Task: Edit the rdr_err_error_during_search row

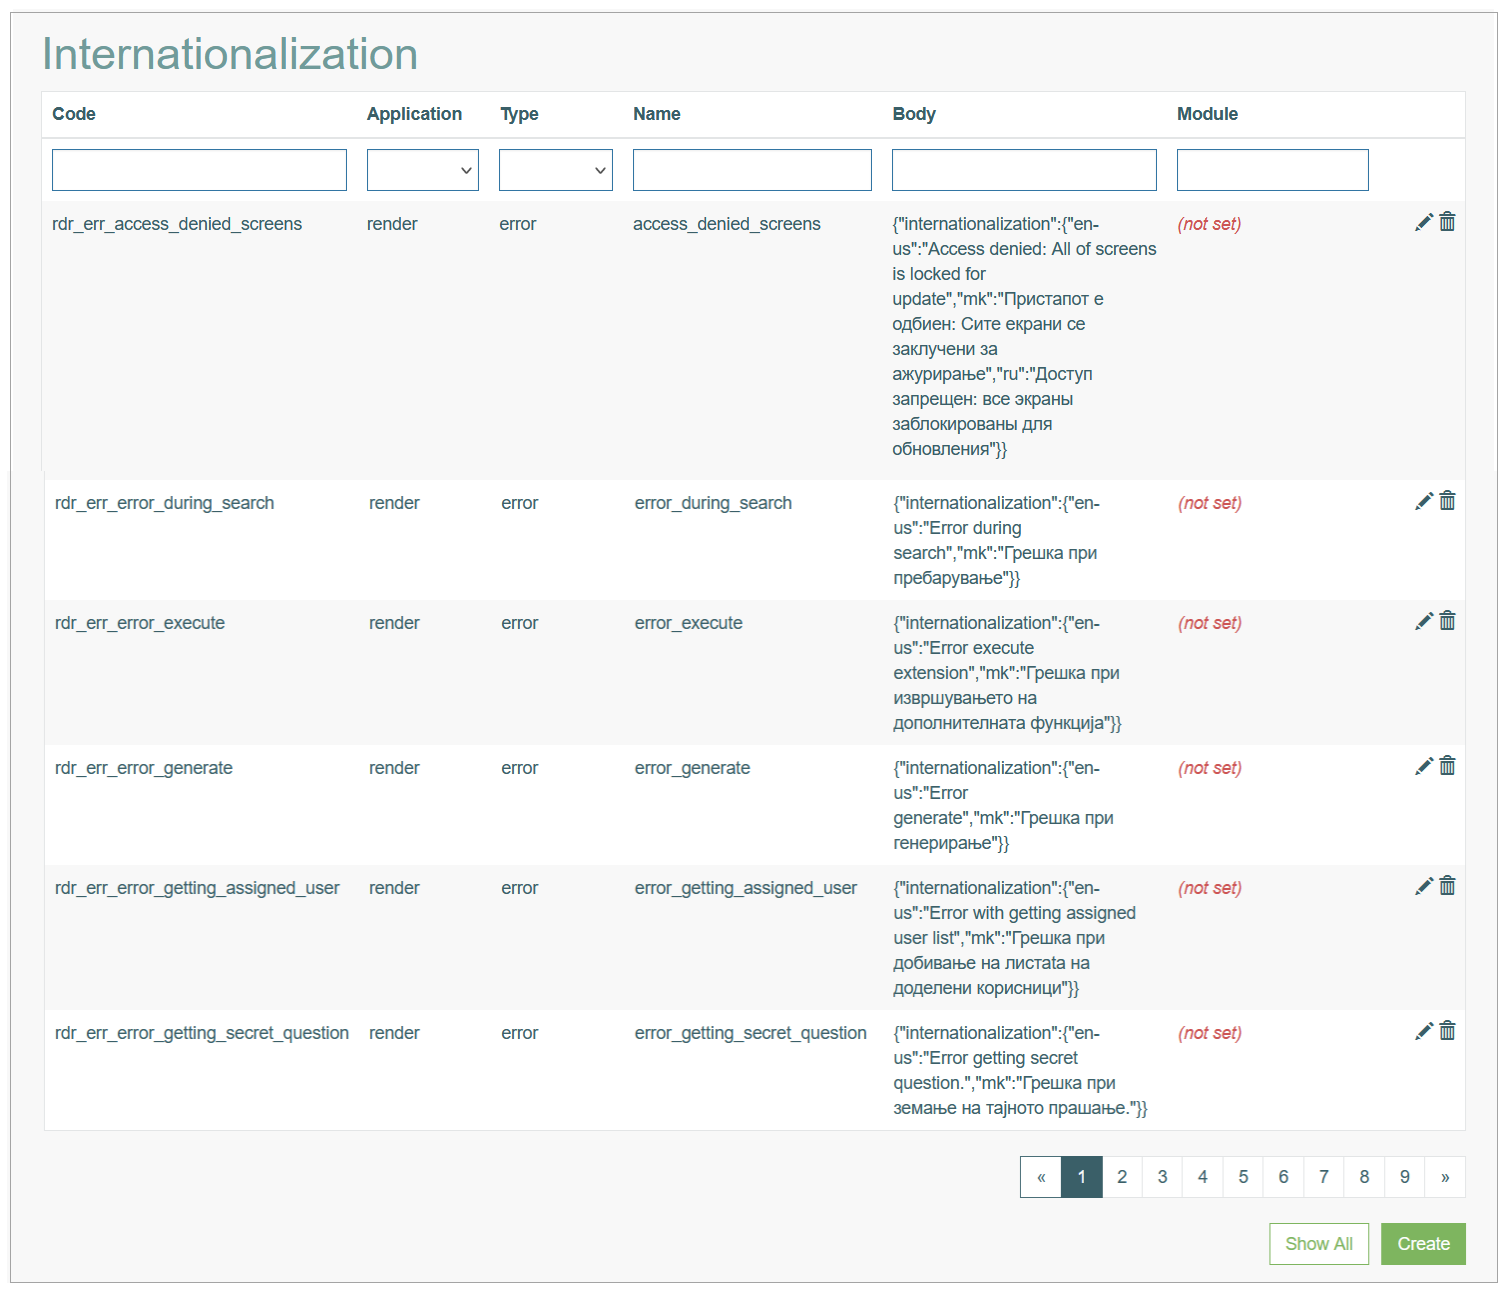Action: (x=1424, y=502)
